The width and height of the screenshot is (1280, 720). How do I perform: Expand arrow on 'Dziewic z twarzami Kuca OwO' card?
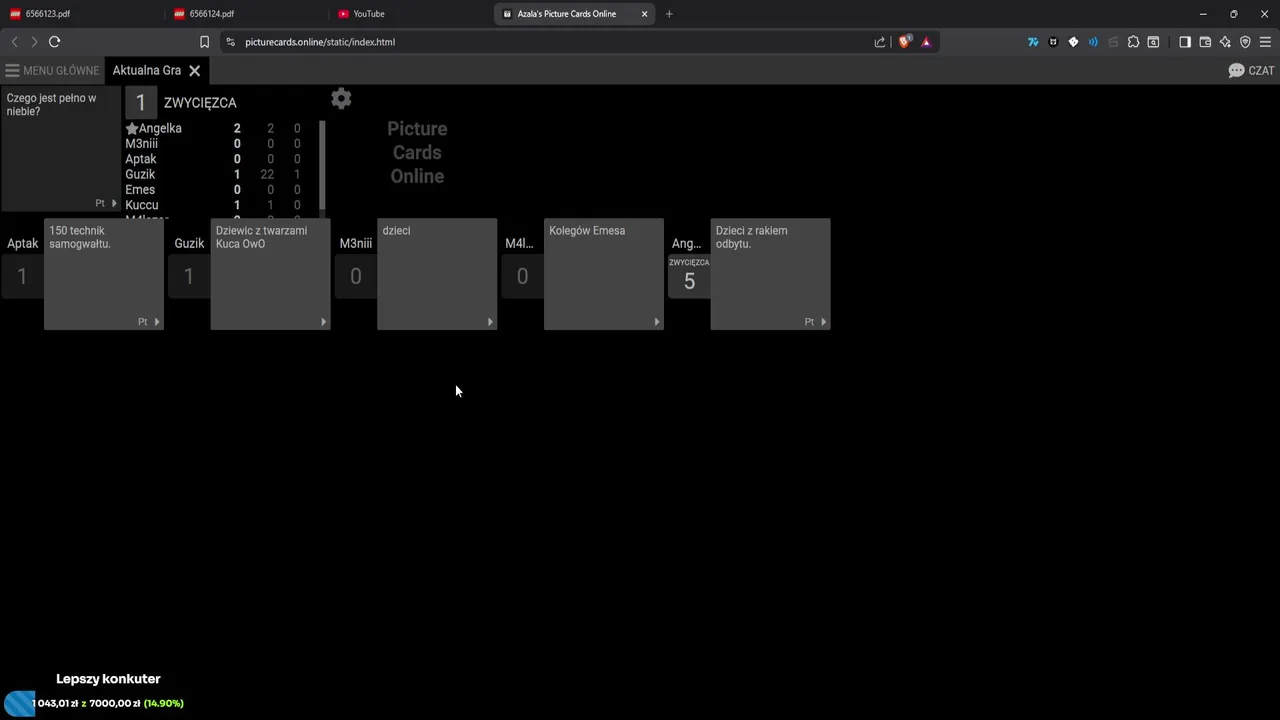click(x=323, y=322)
